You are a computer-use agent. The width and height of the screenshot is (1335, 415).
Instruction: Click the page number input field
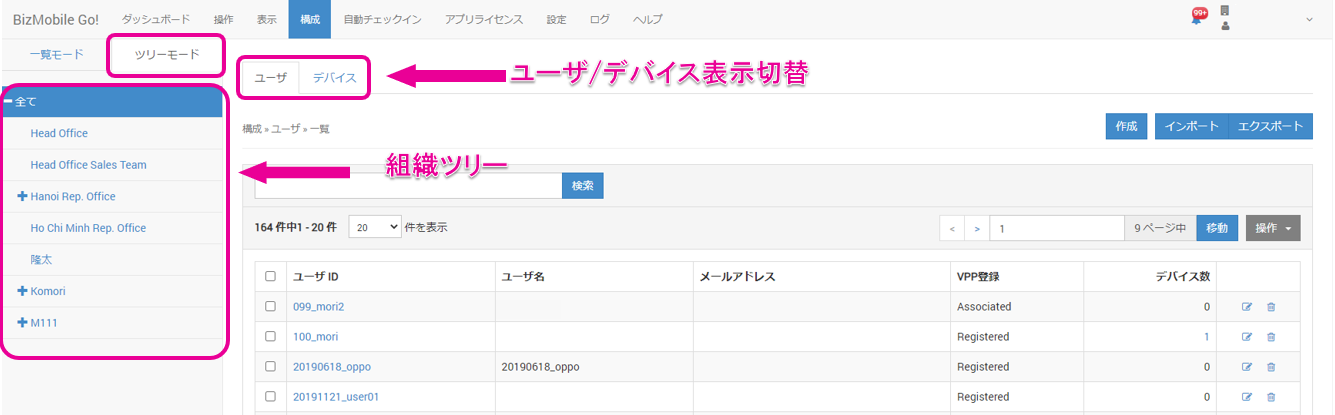pos(1056,228)
